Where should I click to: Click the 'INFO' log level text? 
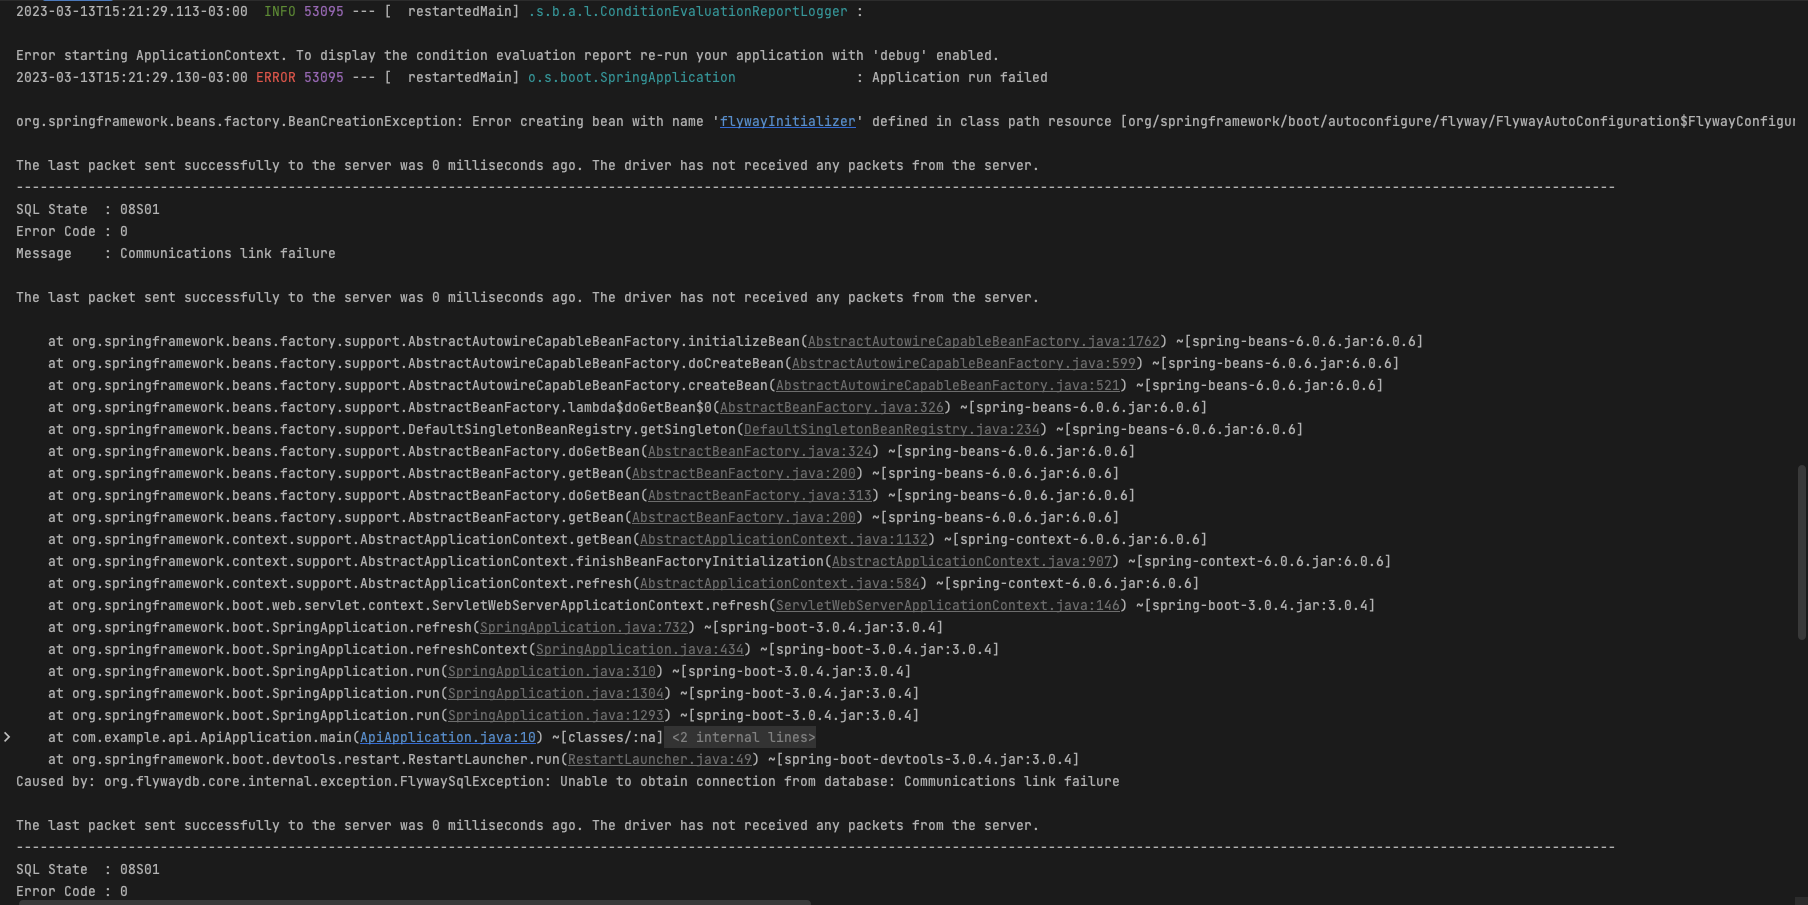[280, 11]
